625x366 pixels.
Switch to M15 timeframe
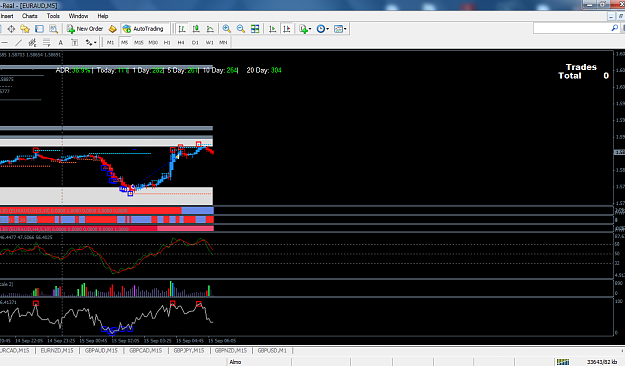139,42
